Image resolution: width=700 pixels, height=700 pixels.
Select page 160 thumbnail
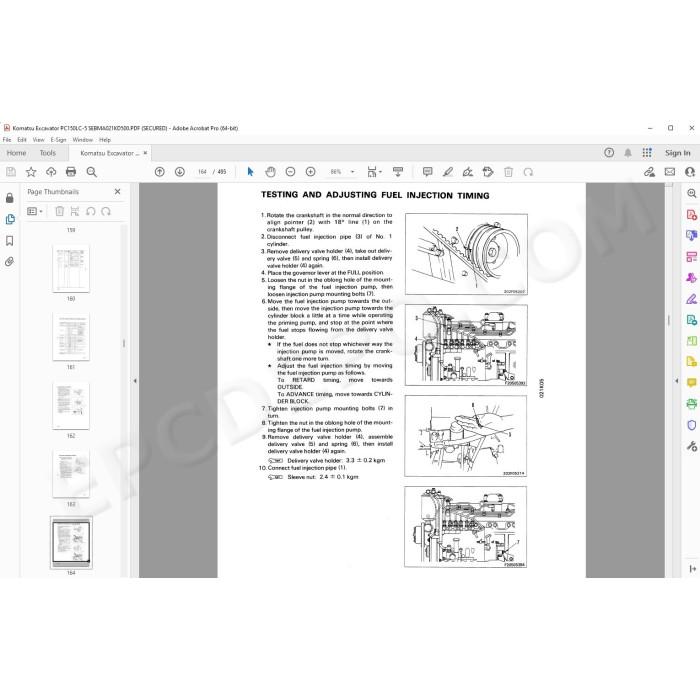coord(71,268)
